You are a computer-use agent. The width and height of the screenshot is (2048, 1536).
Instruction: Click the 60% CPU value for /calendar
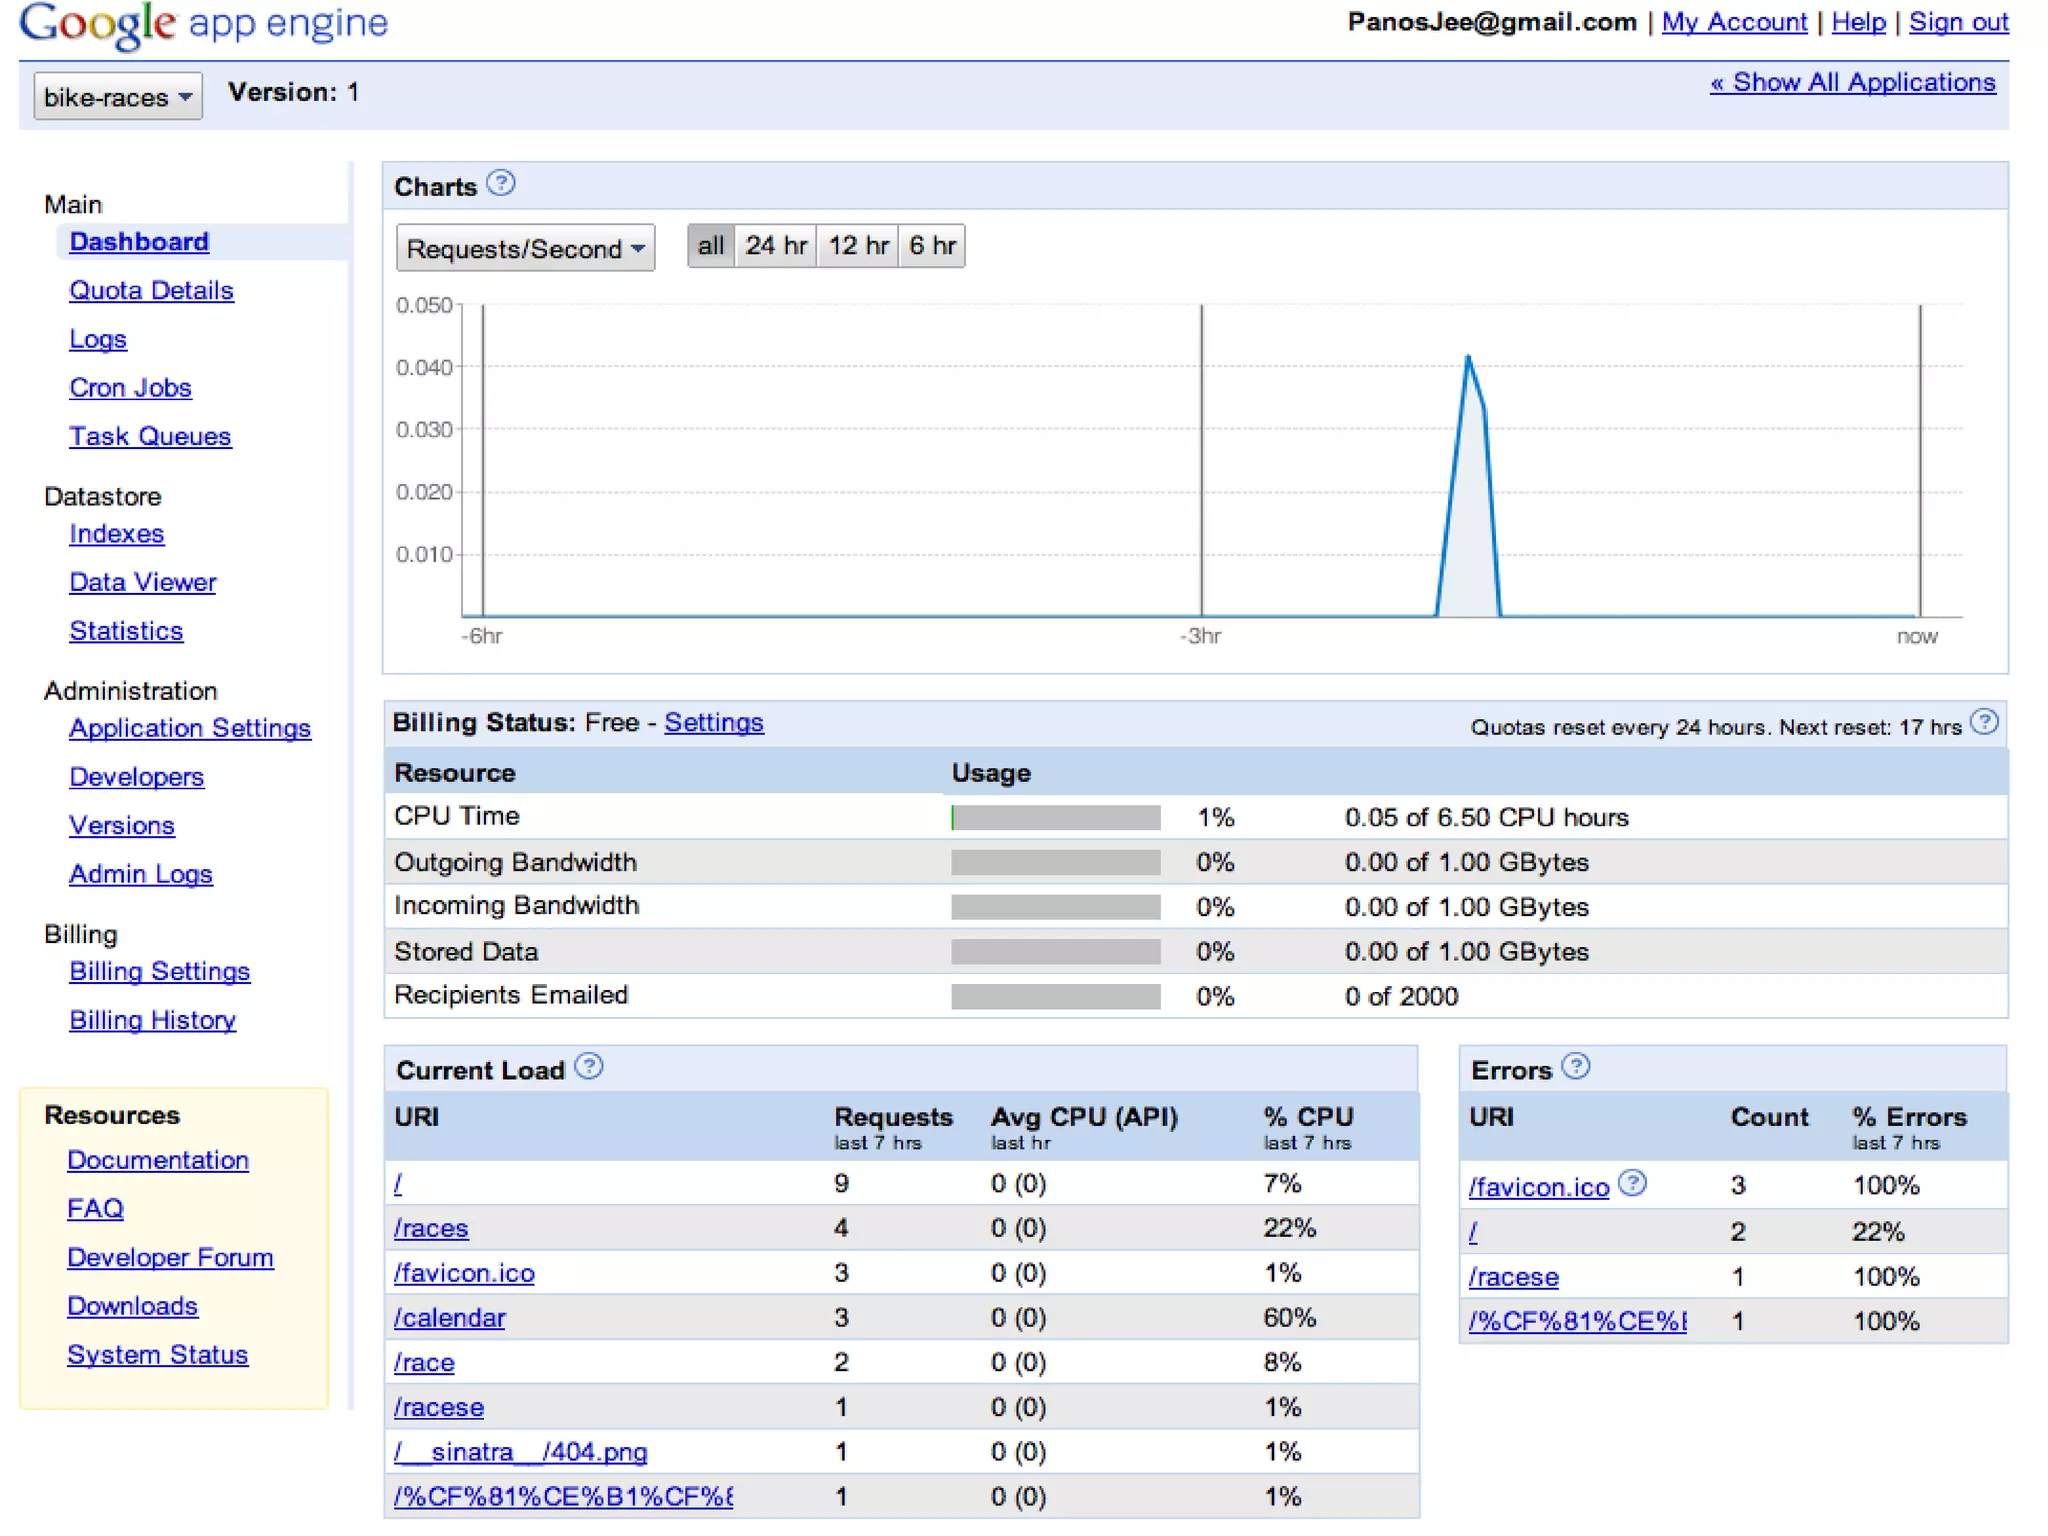(1290, 1318)
